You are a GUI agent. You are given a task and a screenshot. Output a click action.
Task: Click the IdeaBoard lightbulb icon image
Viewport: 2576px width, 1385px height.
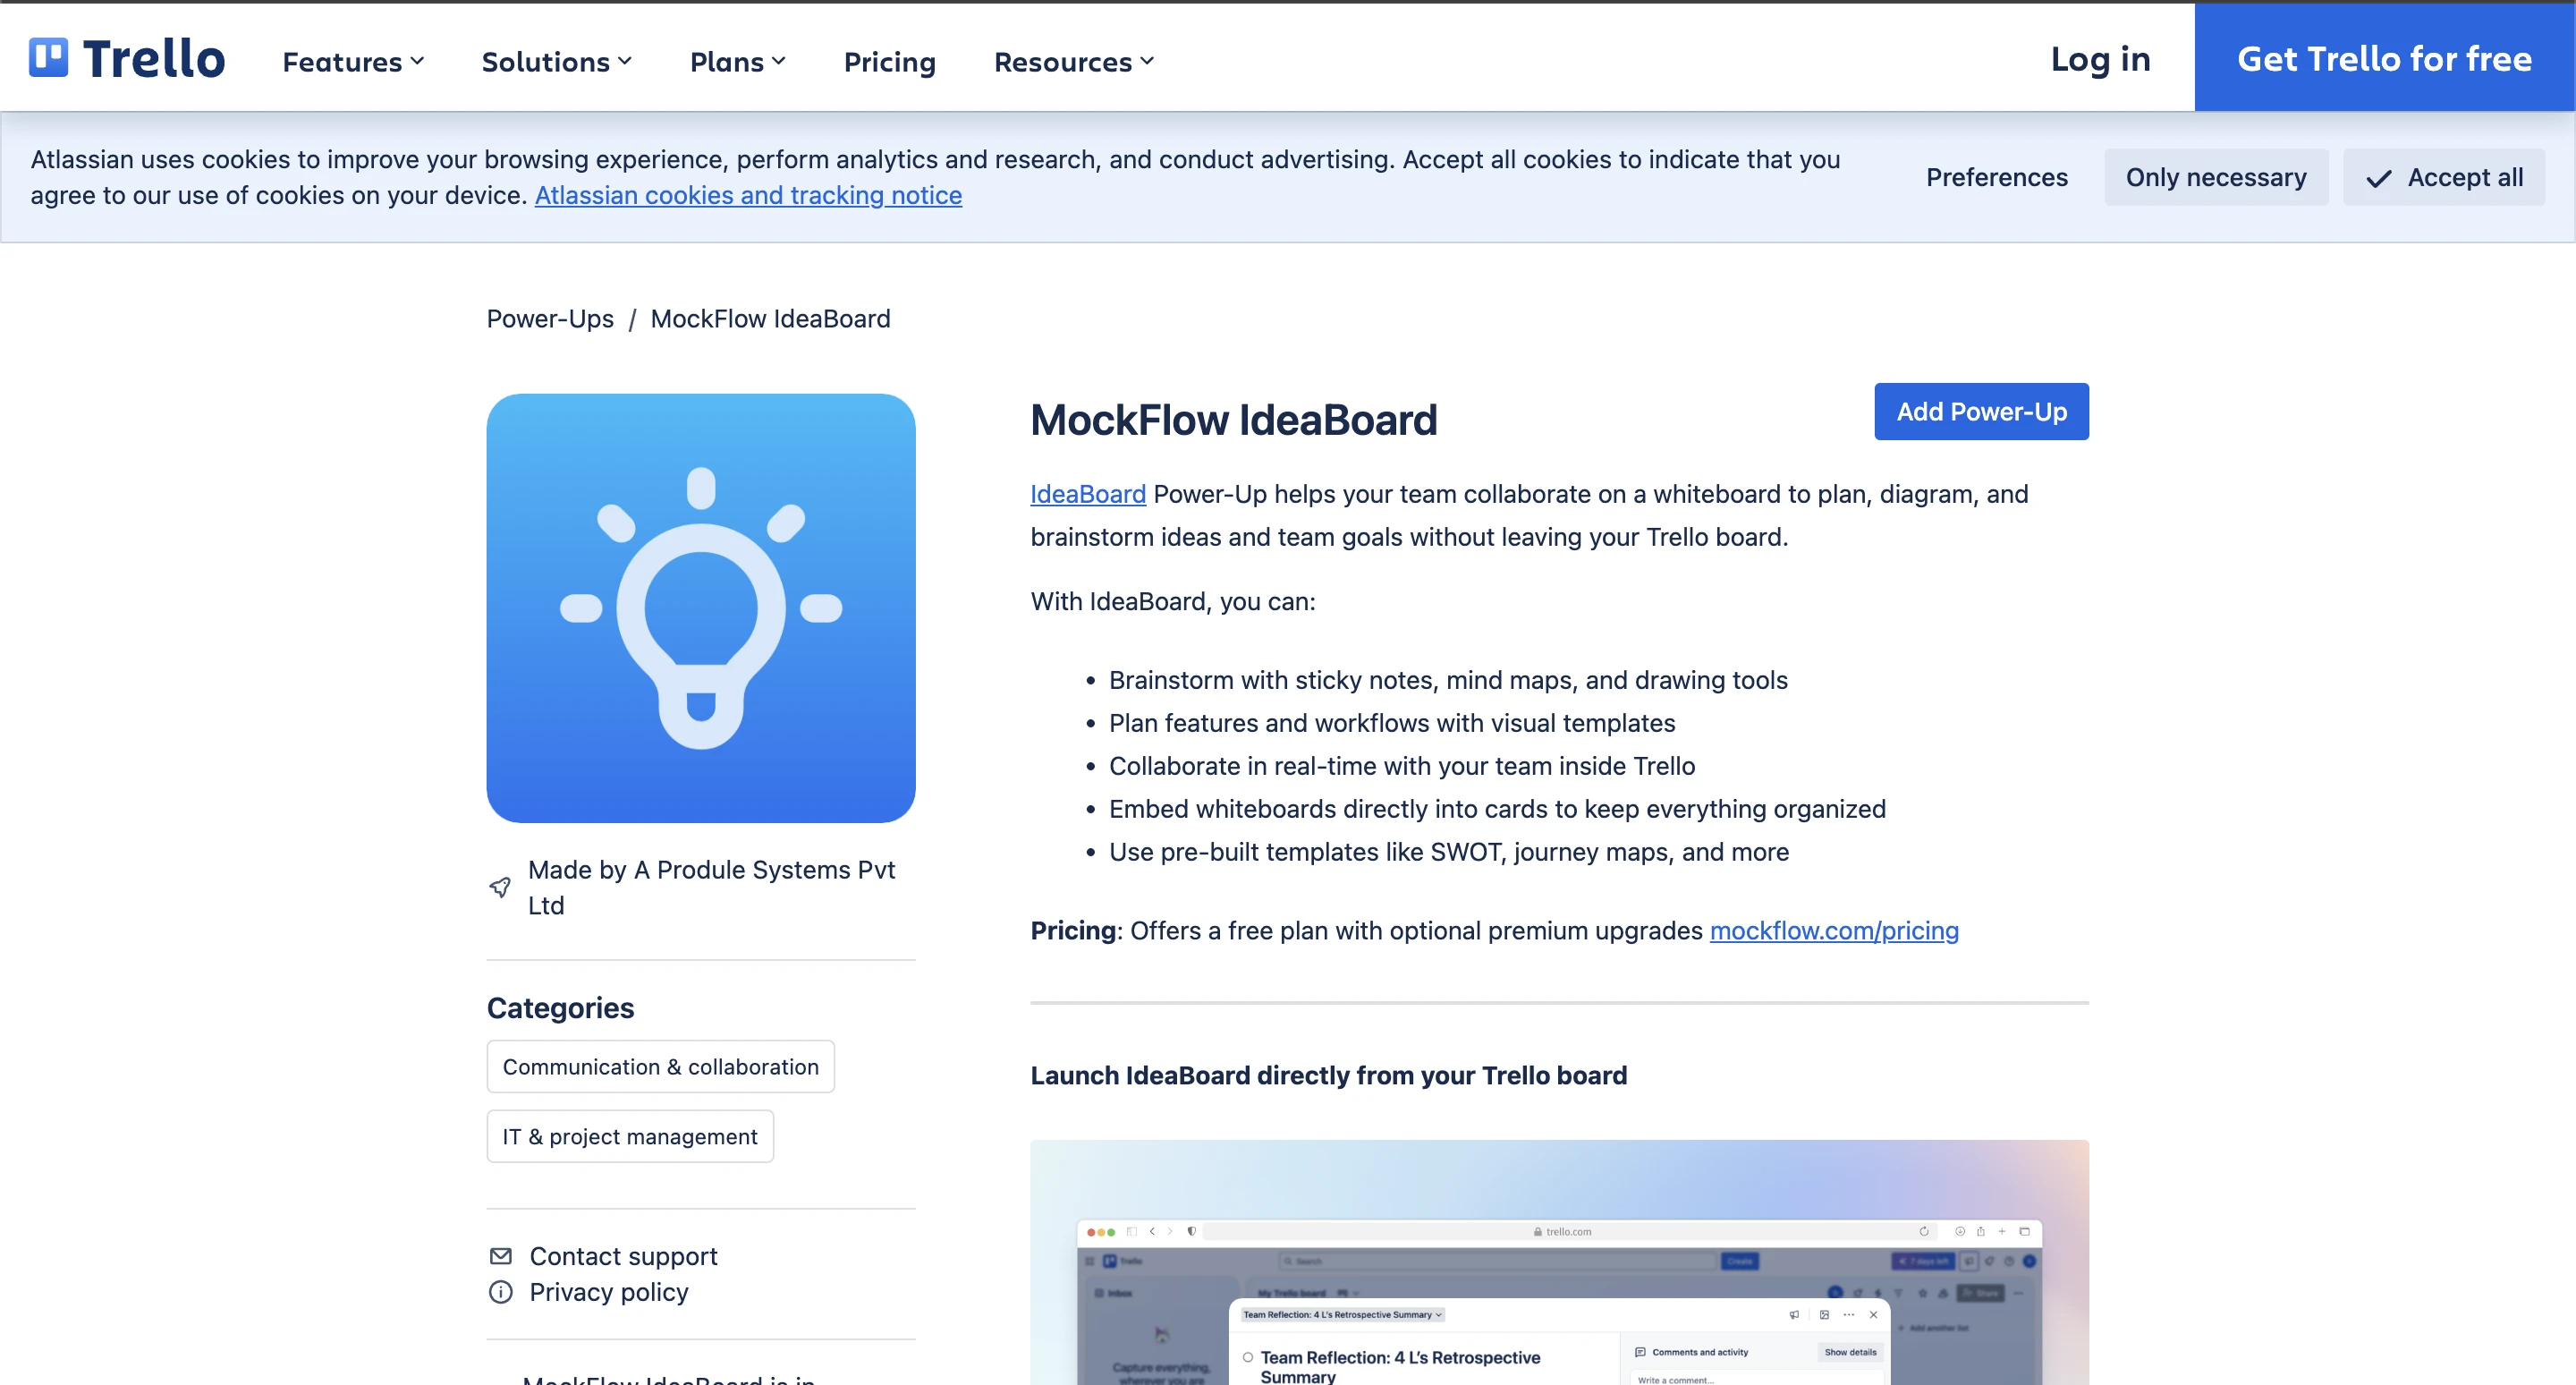[701, 608]
